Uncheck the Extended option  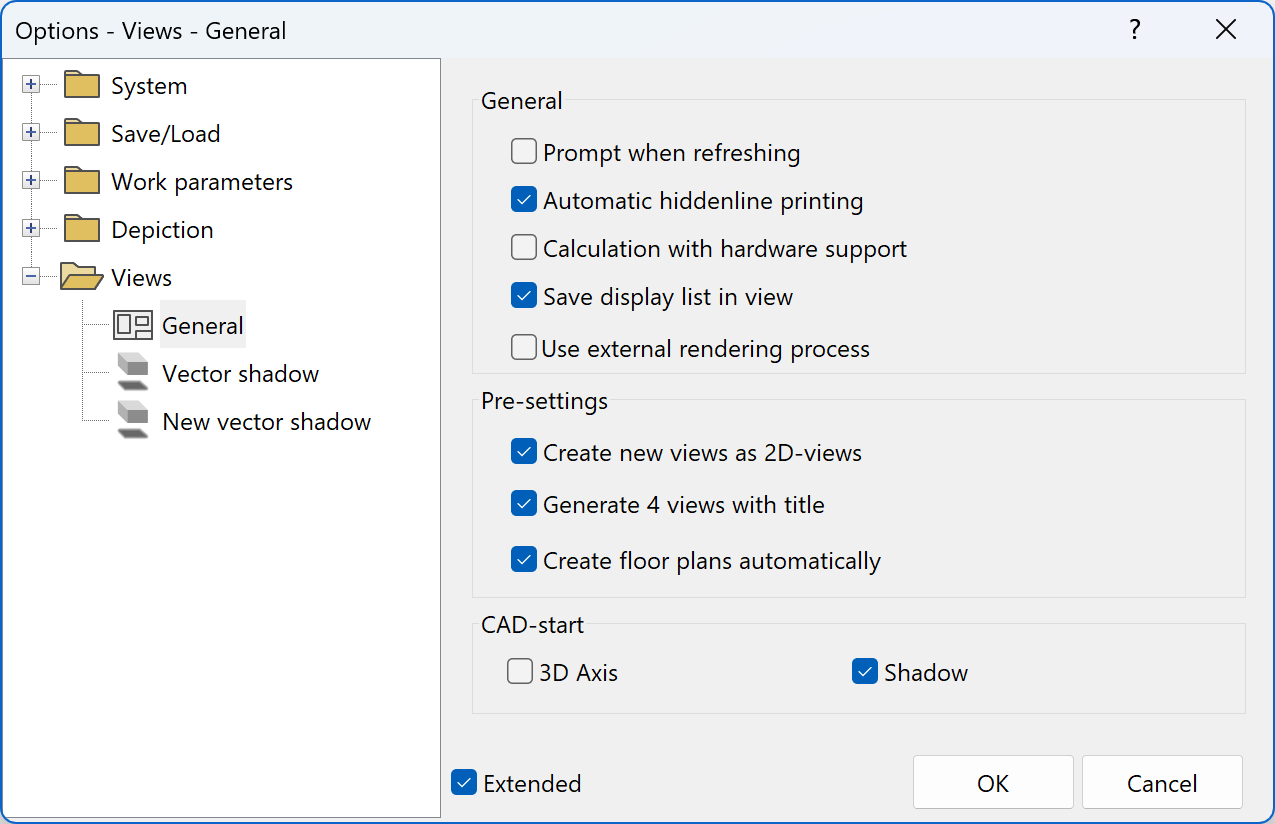click(x=464, y=783)
